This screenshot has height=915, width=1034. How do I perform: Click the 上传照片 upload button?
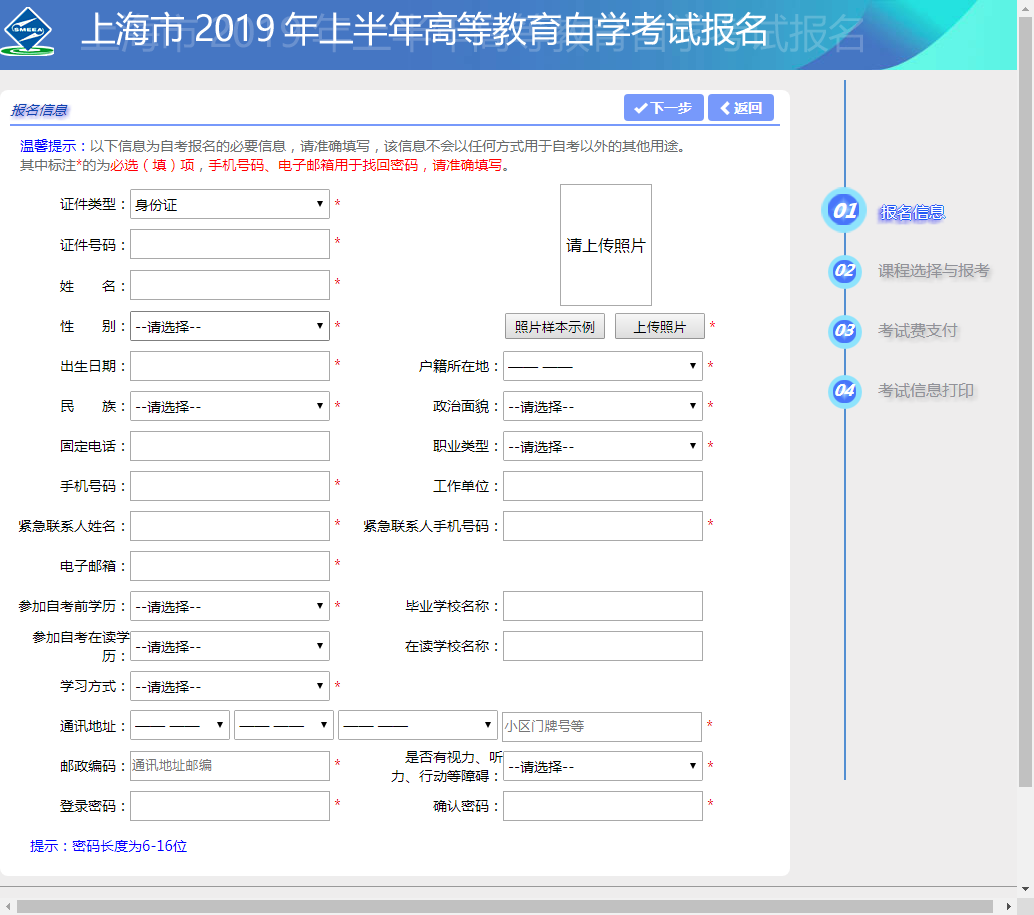pyautogui.click(x=659, y=327)
